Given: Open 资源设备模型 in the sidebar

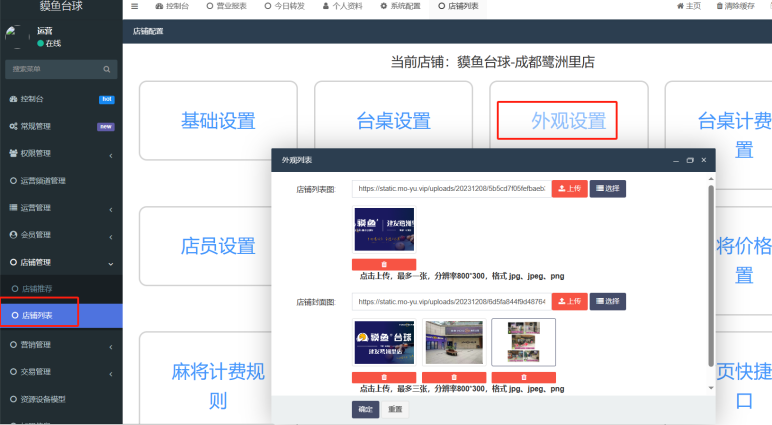Looking at the screenshot, I should coord(61,399).
